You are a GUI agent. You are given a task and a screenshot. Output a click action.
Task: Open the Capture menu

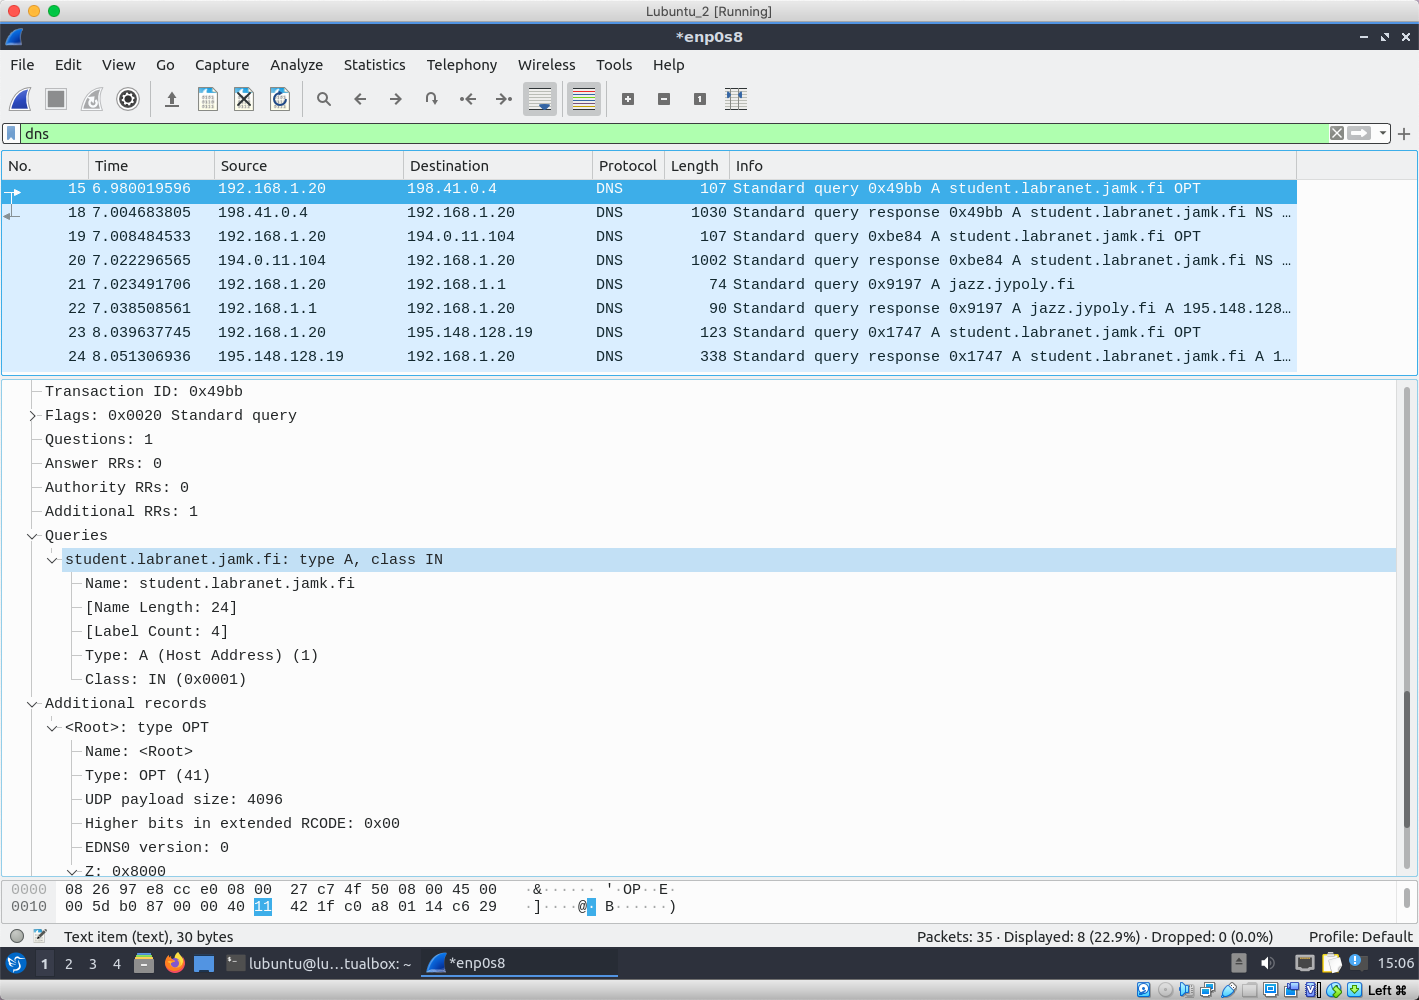tap(222, 65)
